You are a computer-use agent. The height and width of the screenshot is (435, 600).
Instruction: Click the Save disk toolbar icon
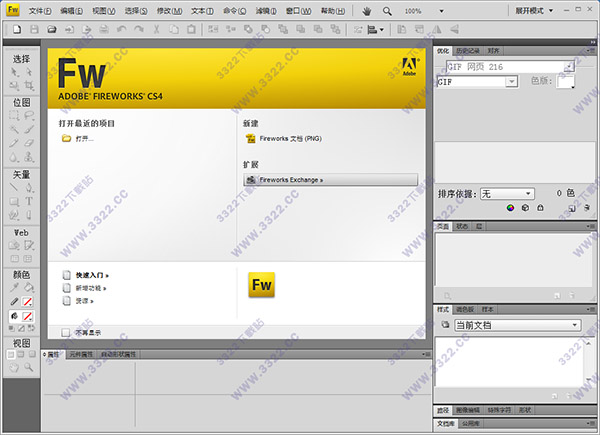click(x=34, y=29)
